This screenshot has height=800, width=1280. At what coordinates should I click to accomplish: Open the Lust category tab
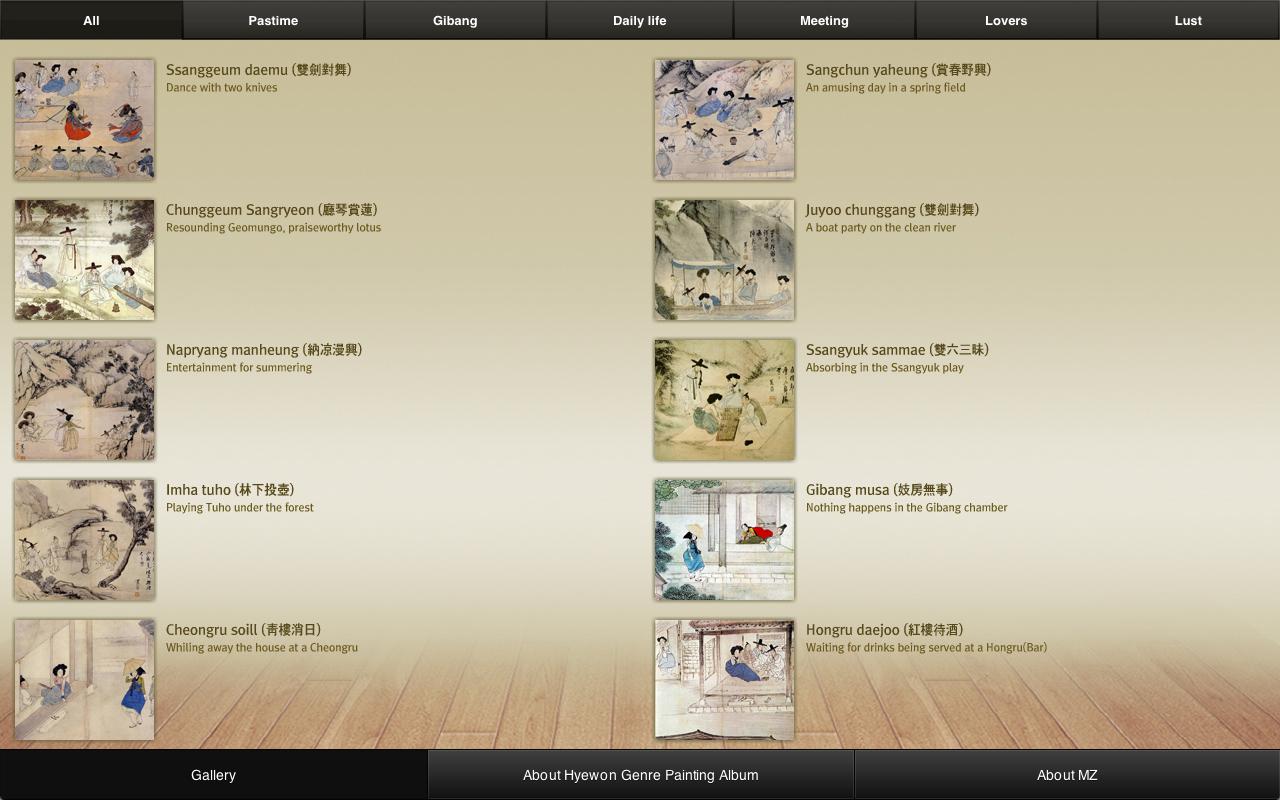click(1188, 20)
